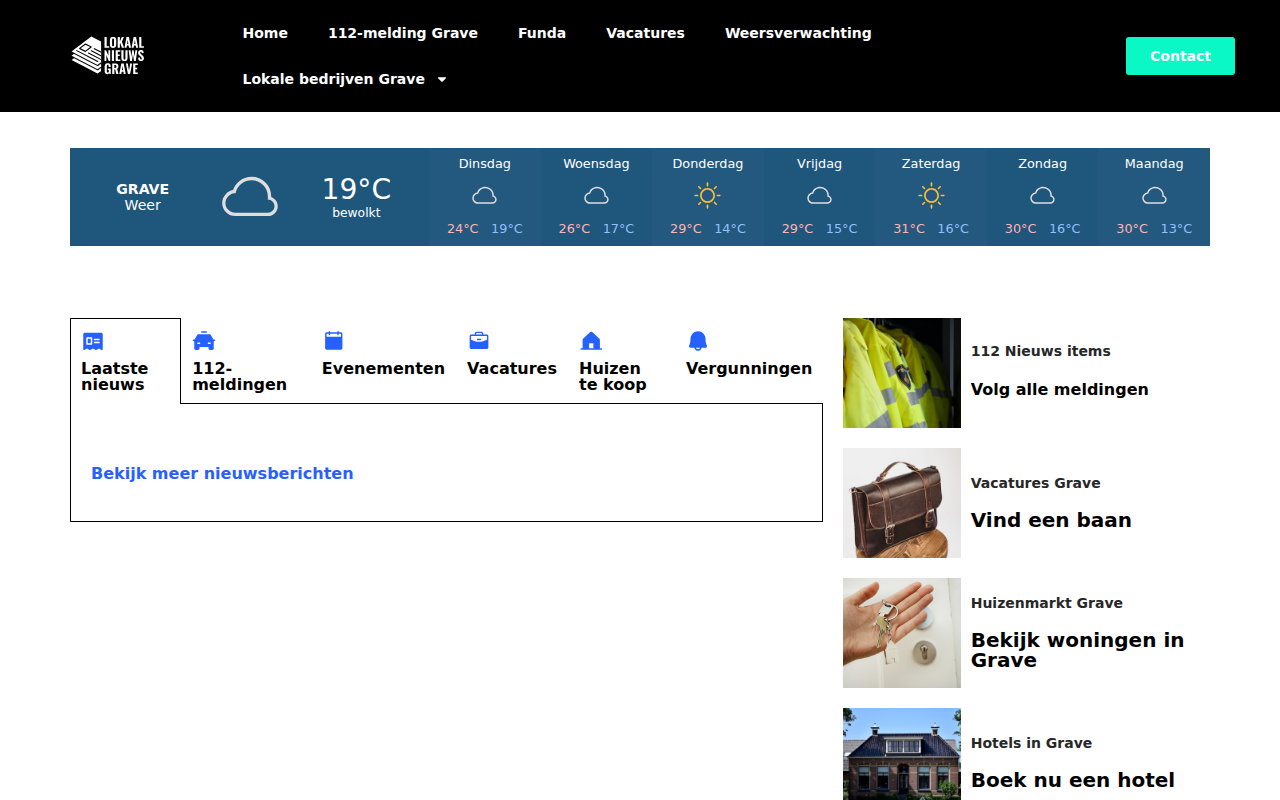1280x800 pixels.
Task: Switch to the Vergunningen tab
Action: [x=749, y=361]
